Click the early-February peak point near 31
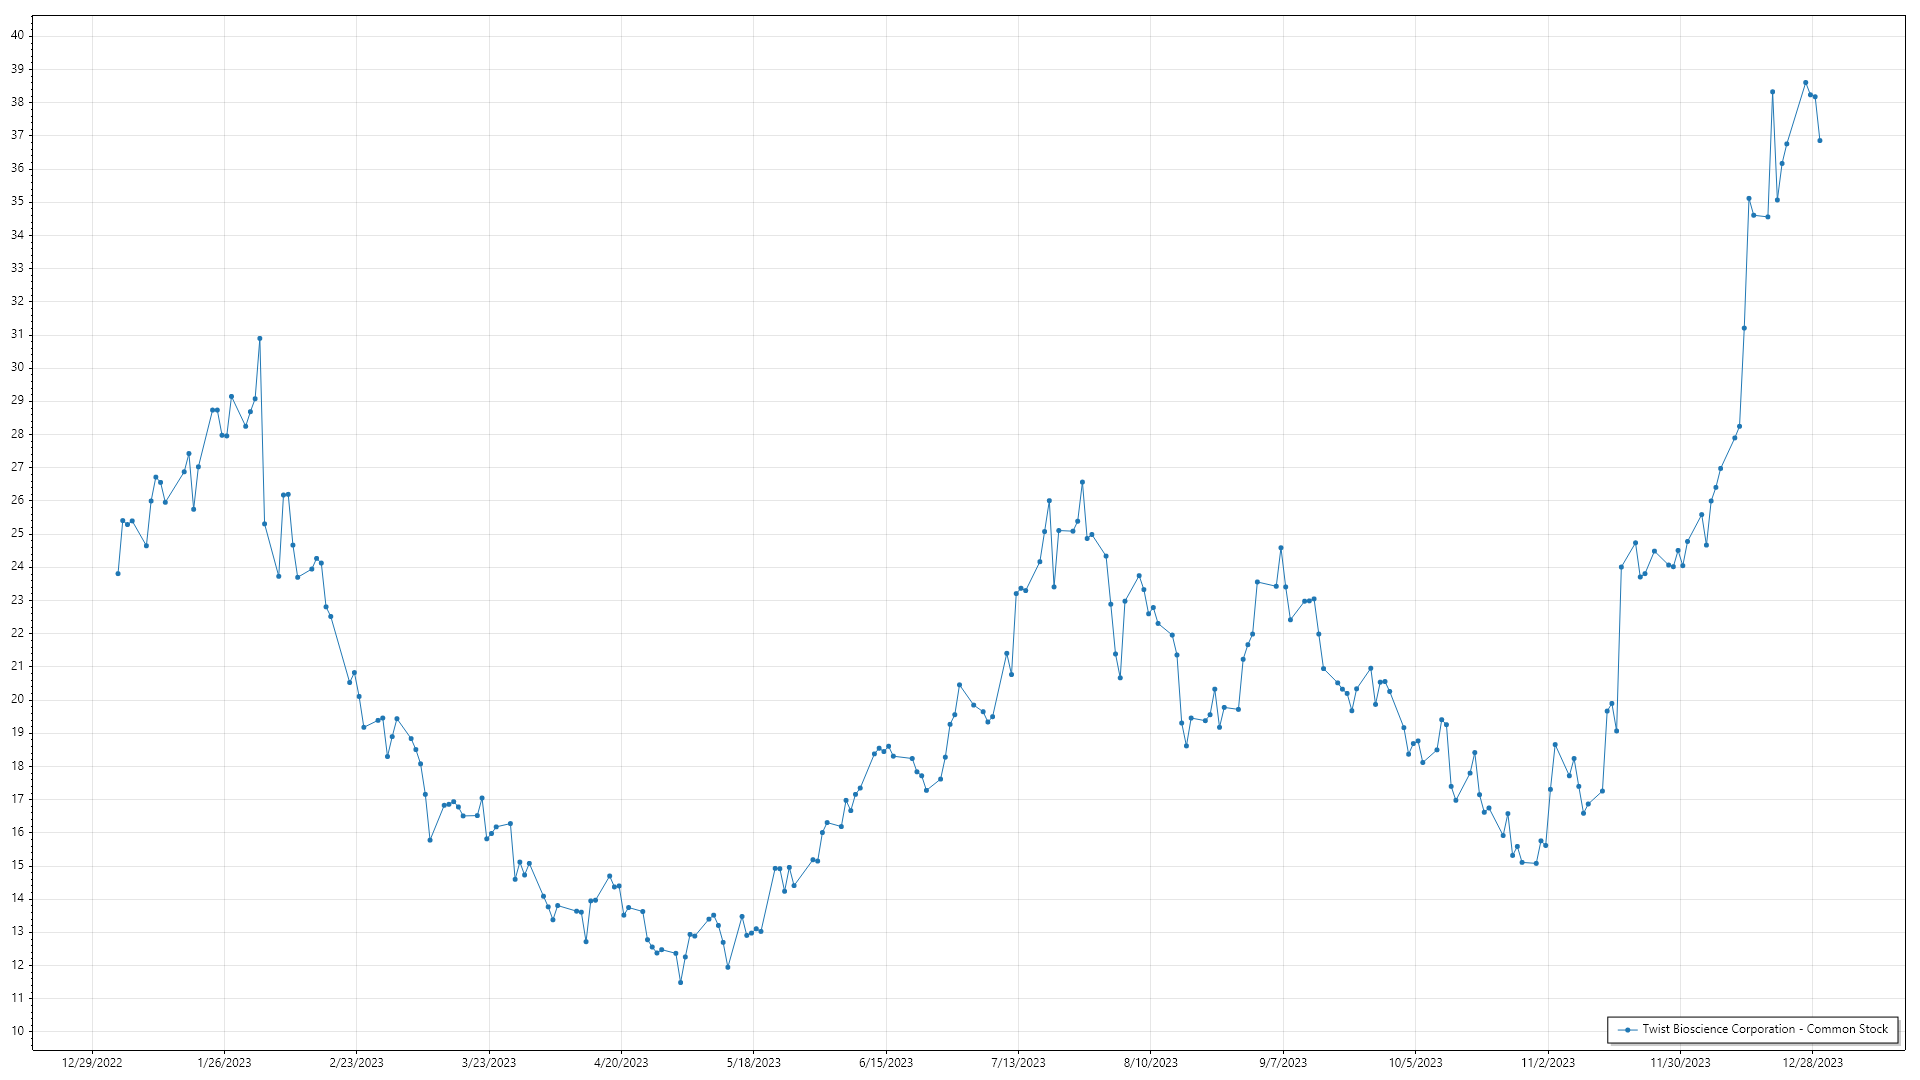This screenshot has height=1080, width=1920. [259, 338]
